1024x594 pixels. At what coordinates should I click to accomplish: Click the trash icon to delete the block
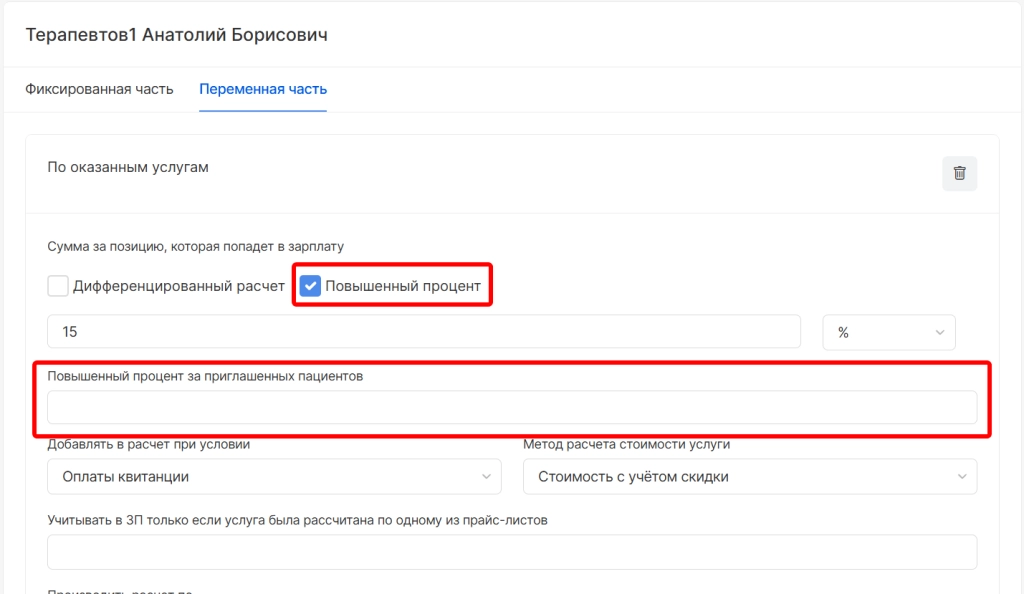pyautogui.click(x=959, y=173)
